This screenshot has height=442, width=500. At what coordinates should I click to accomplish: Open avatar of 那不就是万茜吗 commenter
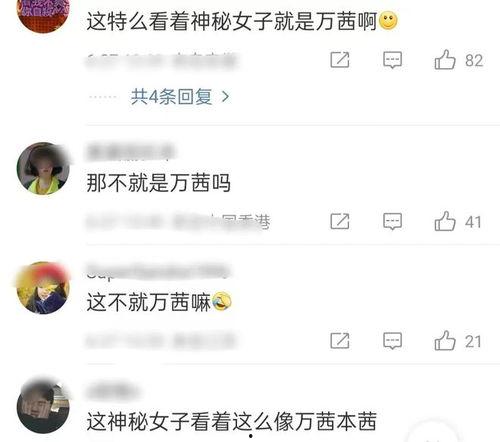coord(43,168)
